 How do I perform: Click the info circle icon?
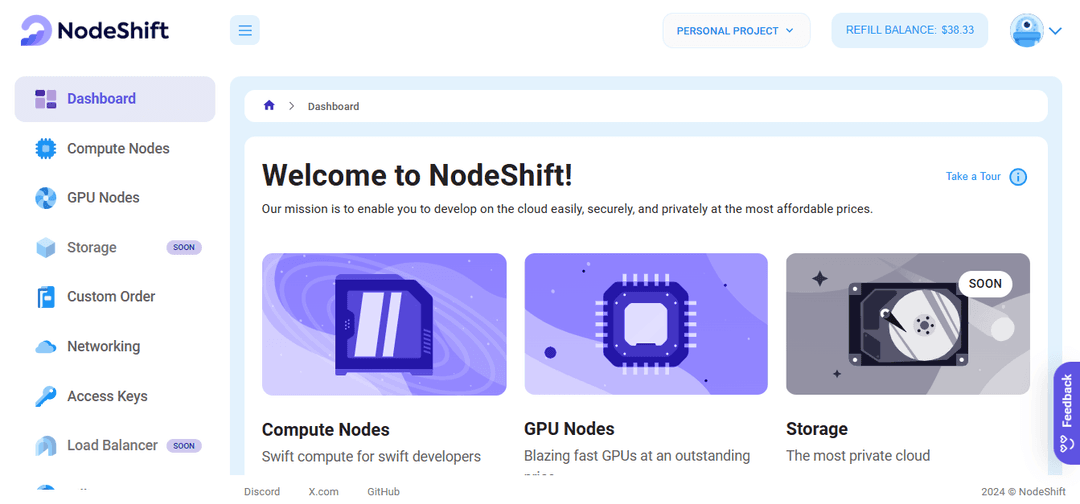pos(1018,177)
